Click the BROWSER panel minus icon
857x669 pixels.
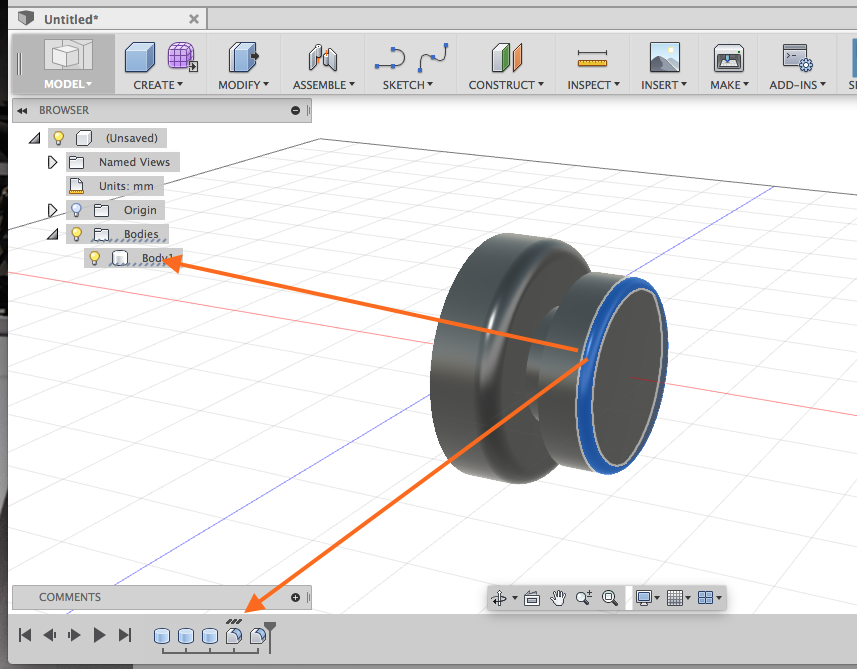coord(296,110)
